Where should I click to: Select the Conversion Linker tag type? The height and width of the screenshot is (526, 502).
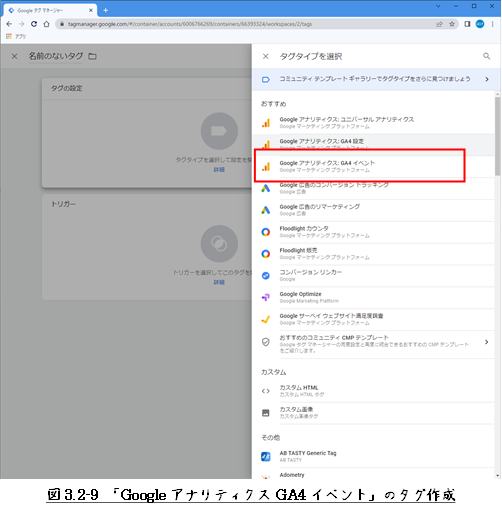[373, 275]
